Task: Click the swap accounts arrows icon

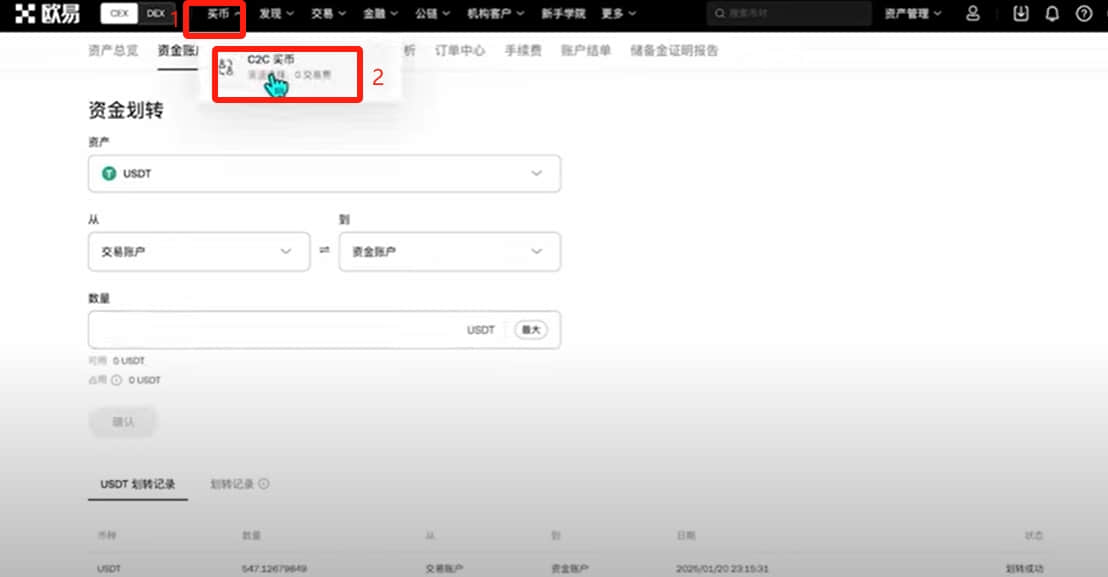Action: pos(324,250)
